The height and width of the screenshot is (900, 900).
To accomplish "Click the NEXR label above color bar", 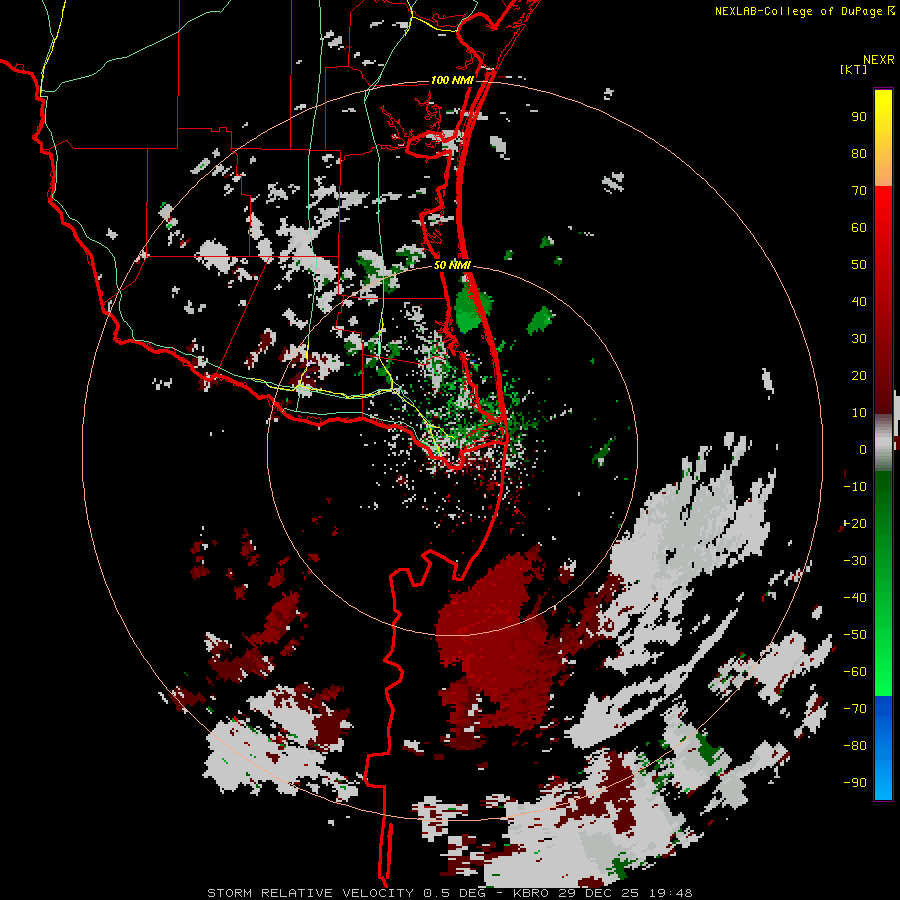I will pos(879,60).
